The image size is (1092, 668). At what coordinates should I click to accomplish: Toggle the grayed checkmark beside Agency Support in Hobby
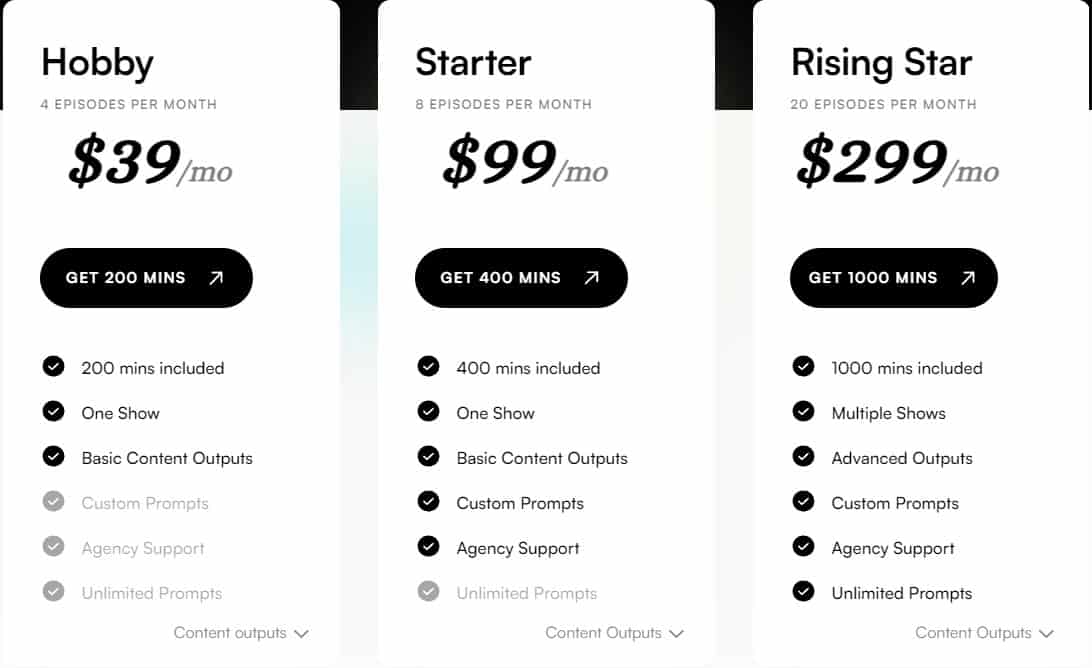tap(53, 547)
